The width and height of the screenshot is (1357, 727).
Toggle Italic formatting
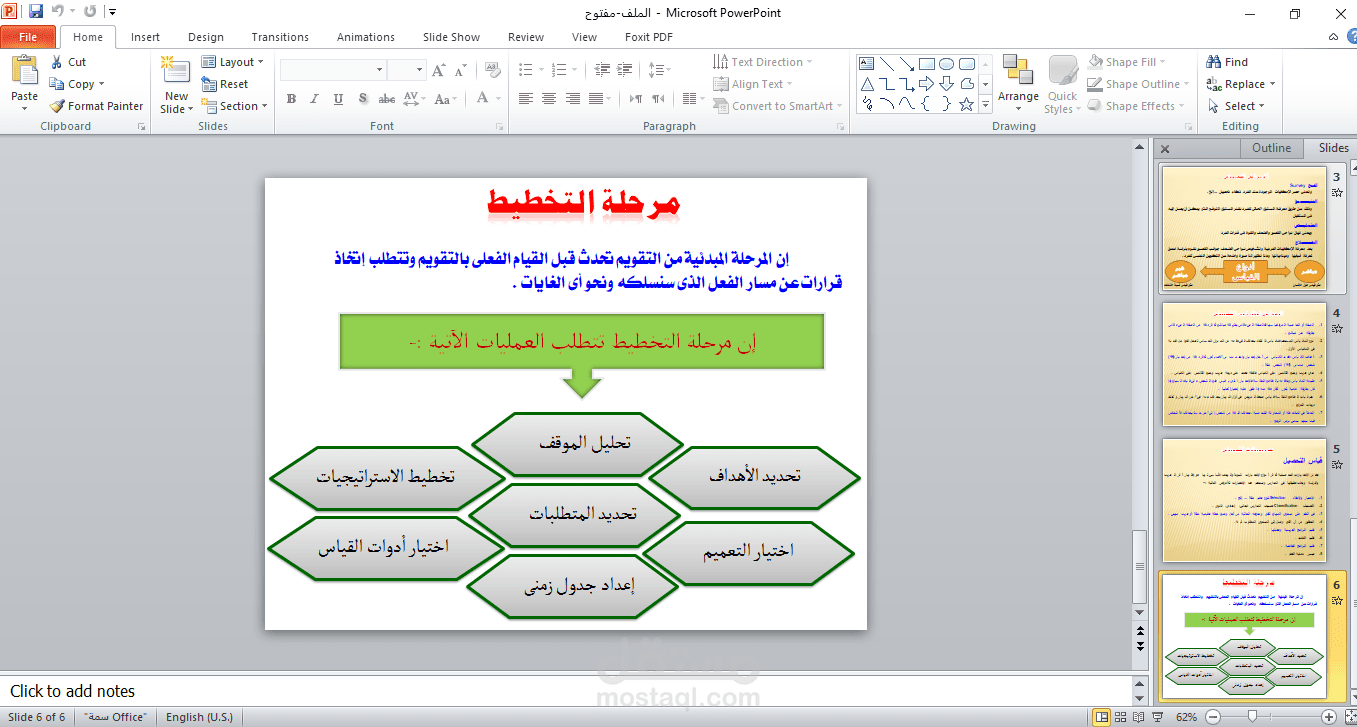[314, 98]
